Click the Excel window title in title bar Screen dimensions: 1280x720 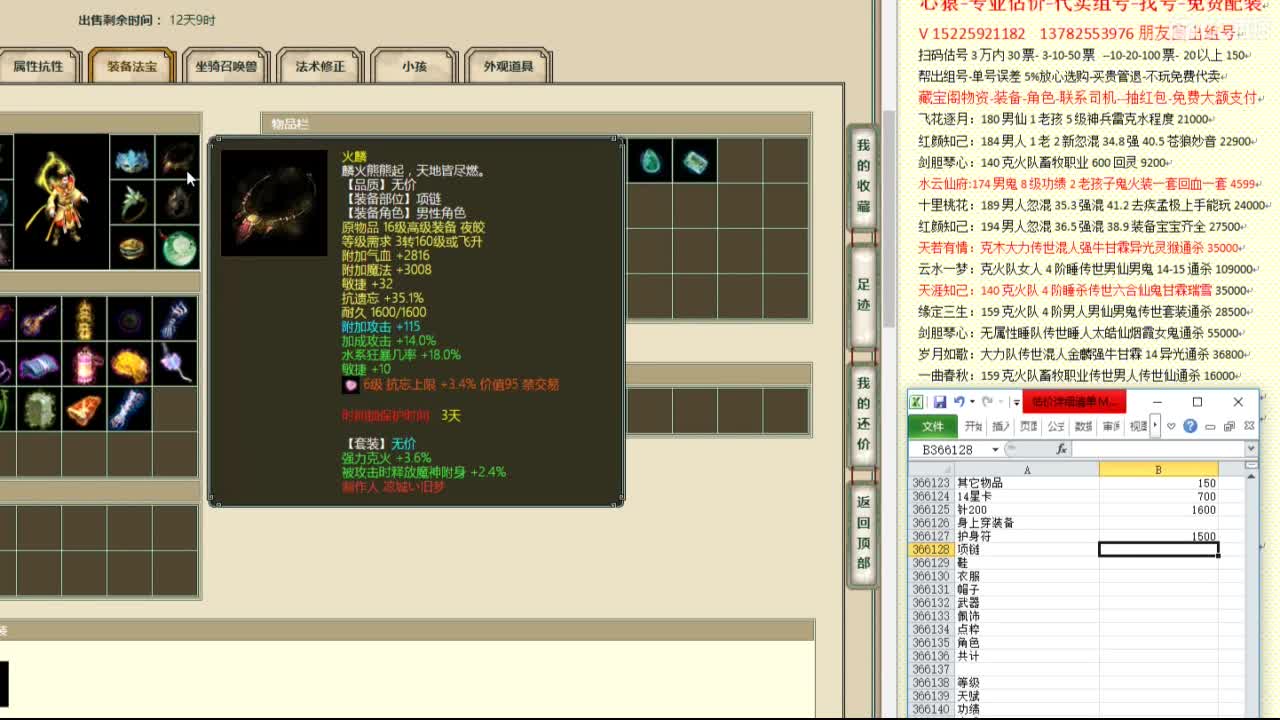(1074, 402)
